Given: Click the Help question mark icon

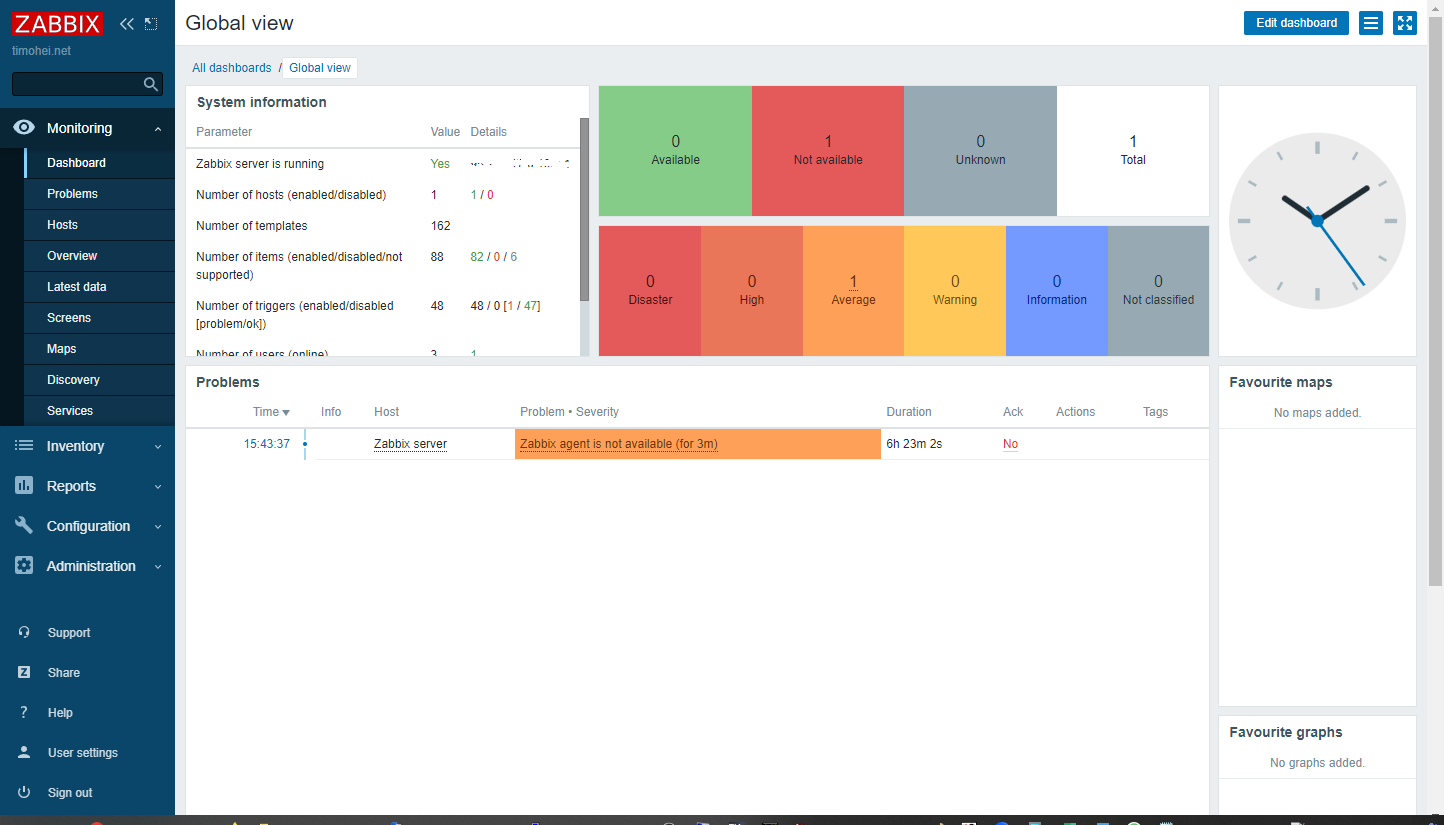Looking at the screenshot, I should pos(24,713).
